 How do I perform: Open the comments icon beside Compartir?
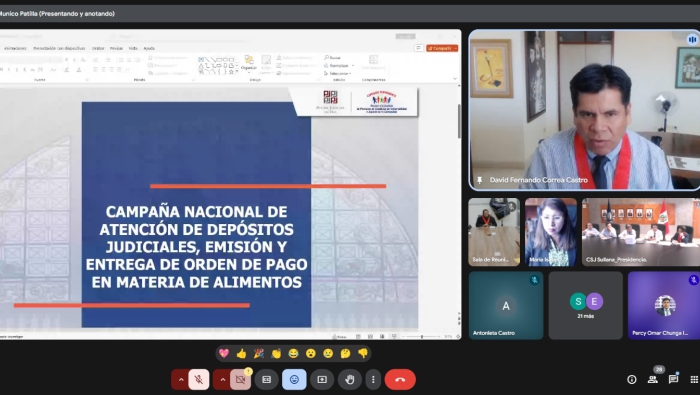419,48
